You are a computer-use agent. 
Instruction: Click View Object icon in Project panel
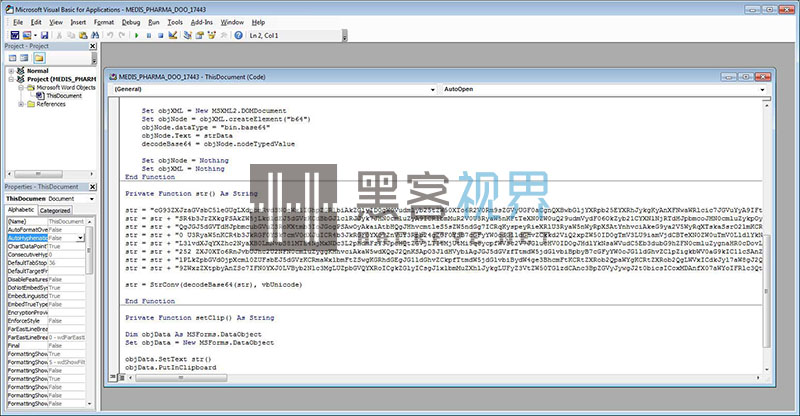24,58
